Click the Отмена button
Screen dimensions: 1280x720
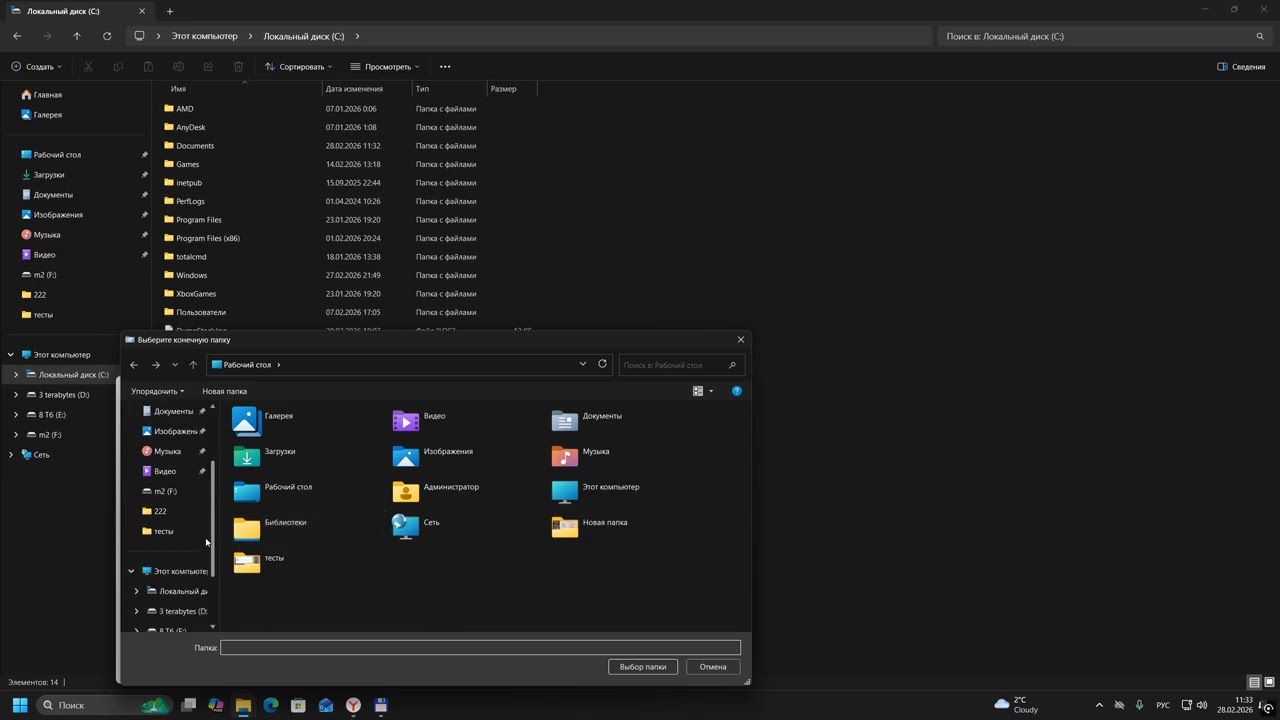pos(713,667)
